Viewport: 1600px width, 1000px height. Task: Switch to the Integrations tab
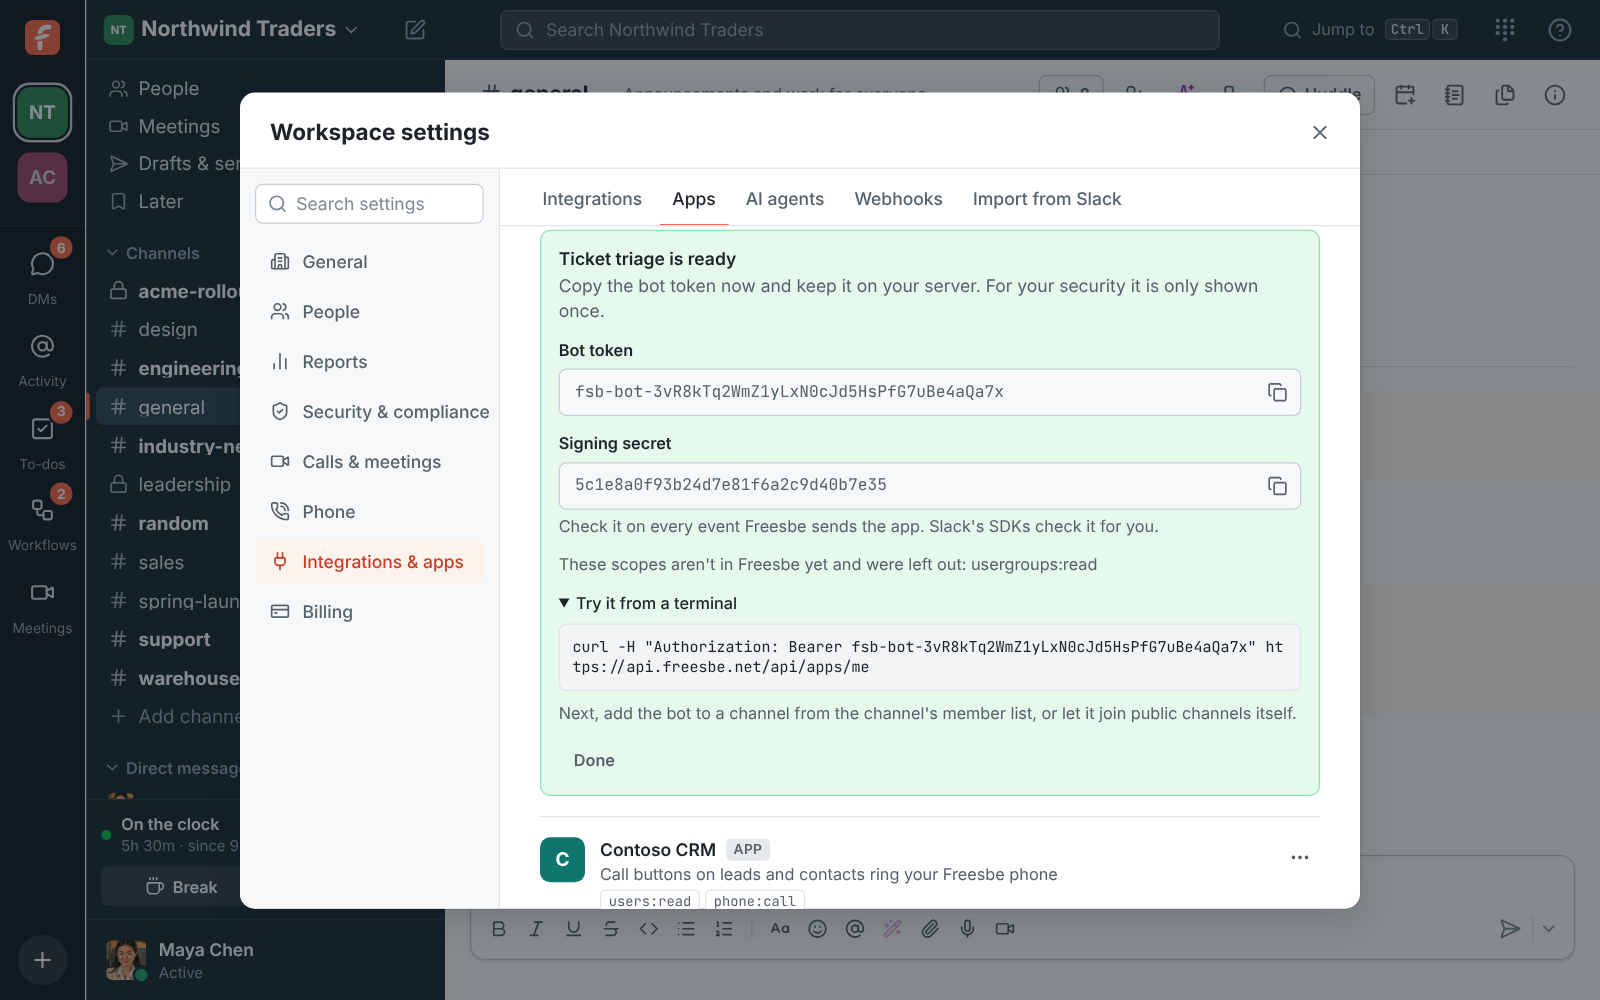[592, 199]
